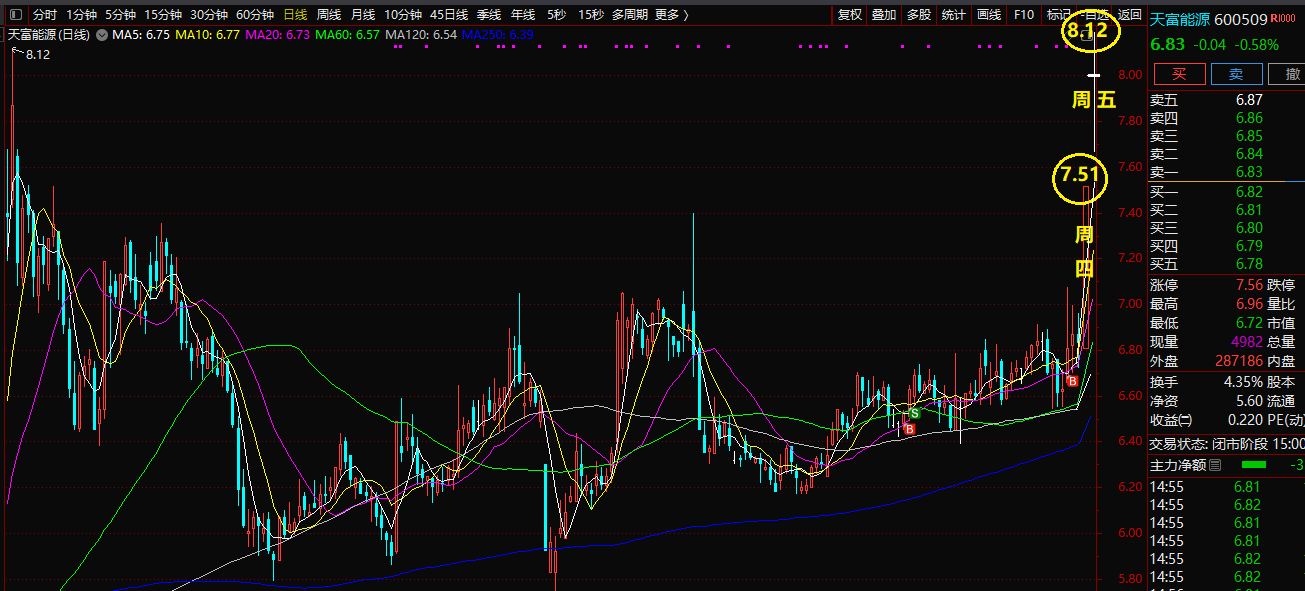The image size is (1305, 591).
Task: Switch to the 年线 yearly chart
Action: (523, 15)
